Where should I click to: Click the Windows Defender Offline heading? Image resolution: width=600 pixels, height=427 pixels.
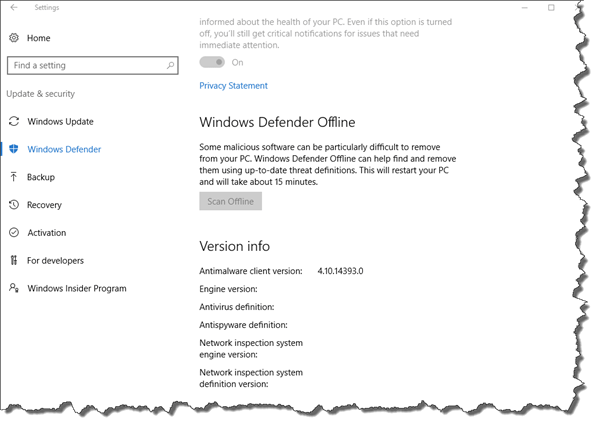click(277, 122)
